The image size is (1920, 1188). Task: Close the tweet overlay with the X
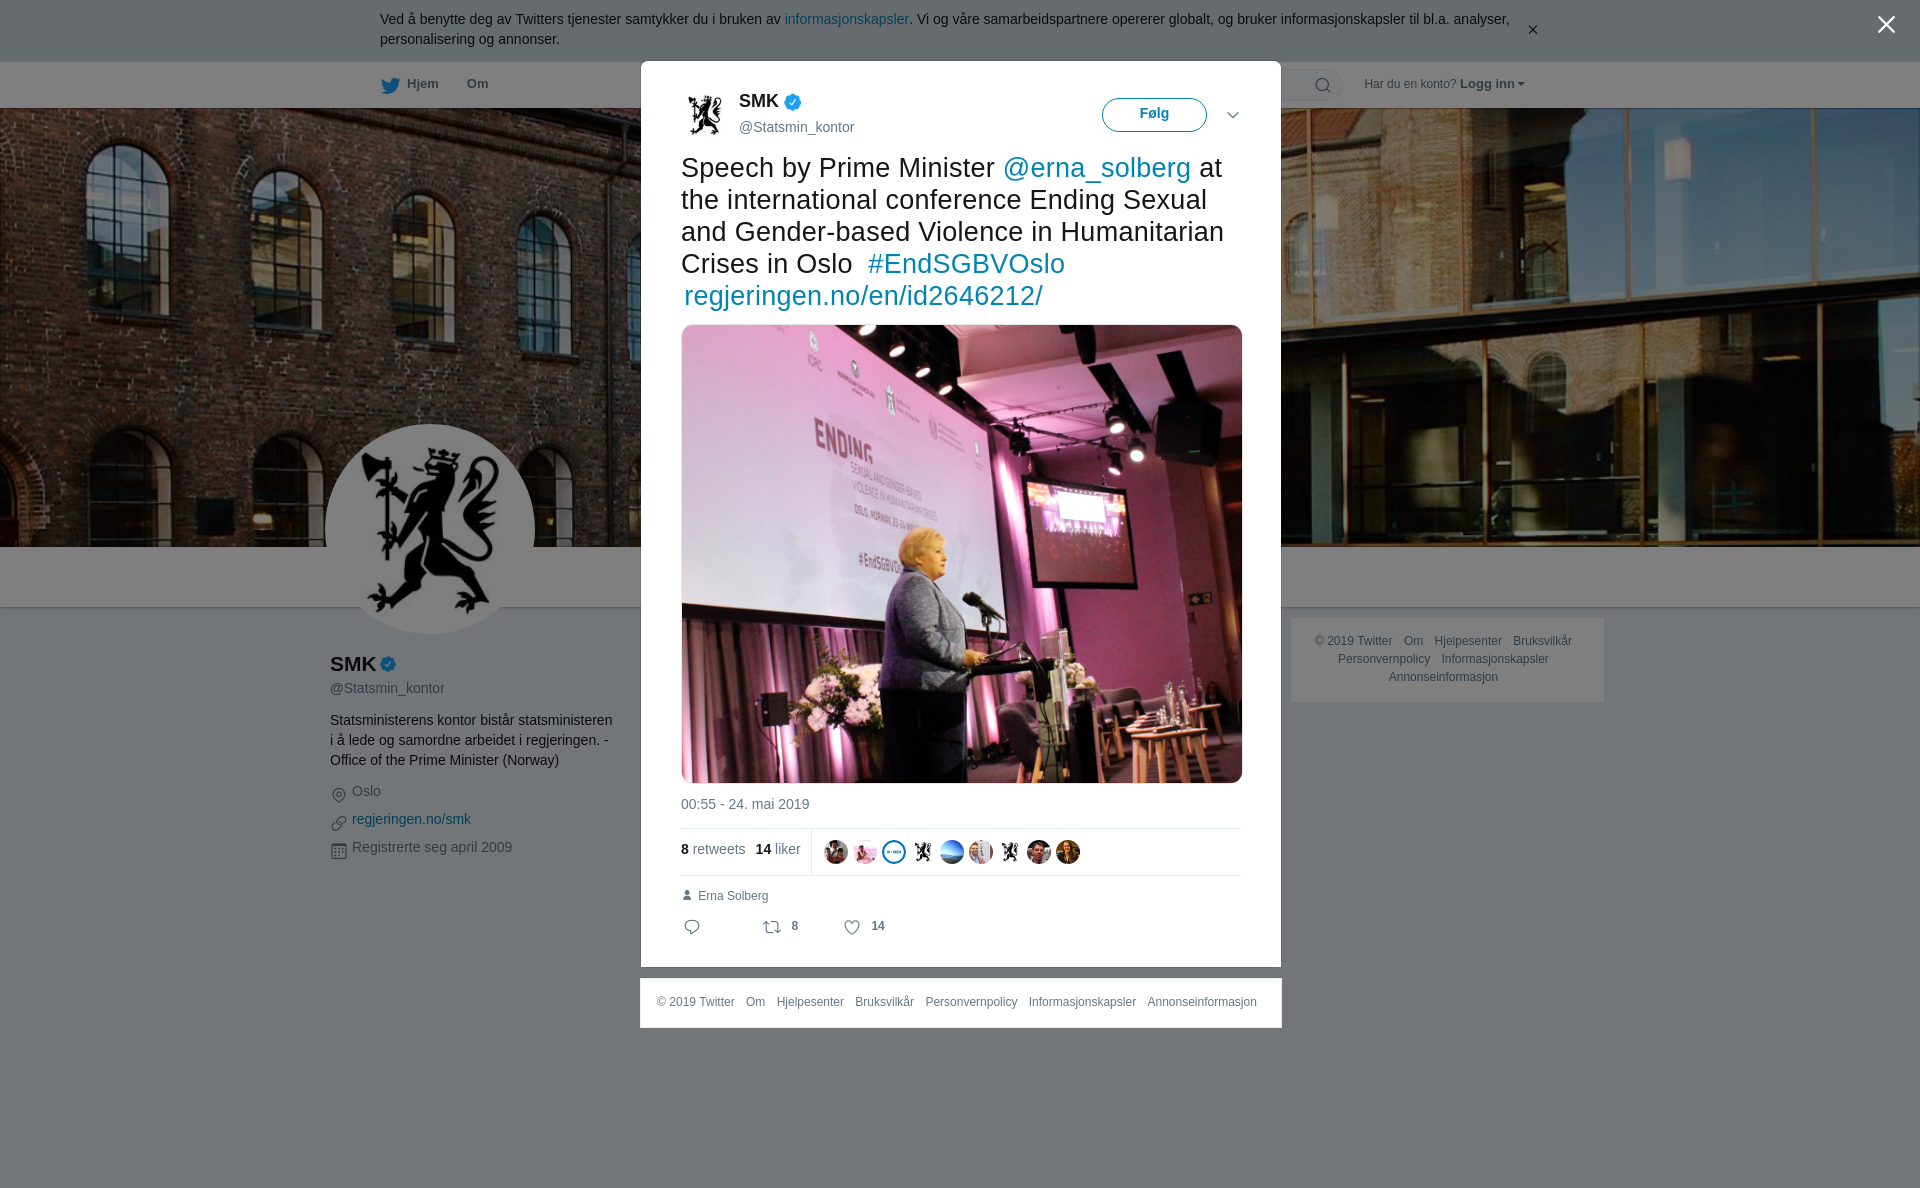(x=1886, y=24)
